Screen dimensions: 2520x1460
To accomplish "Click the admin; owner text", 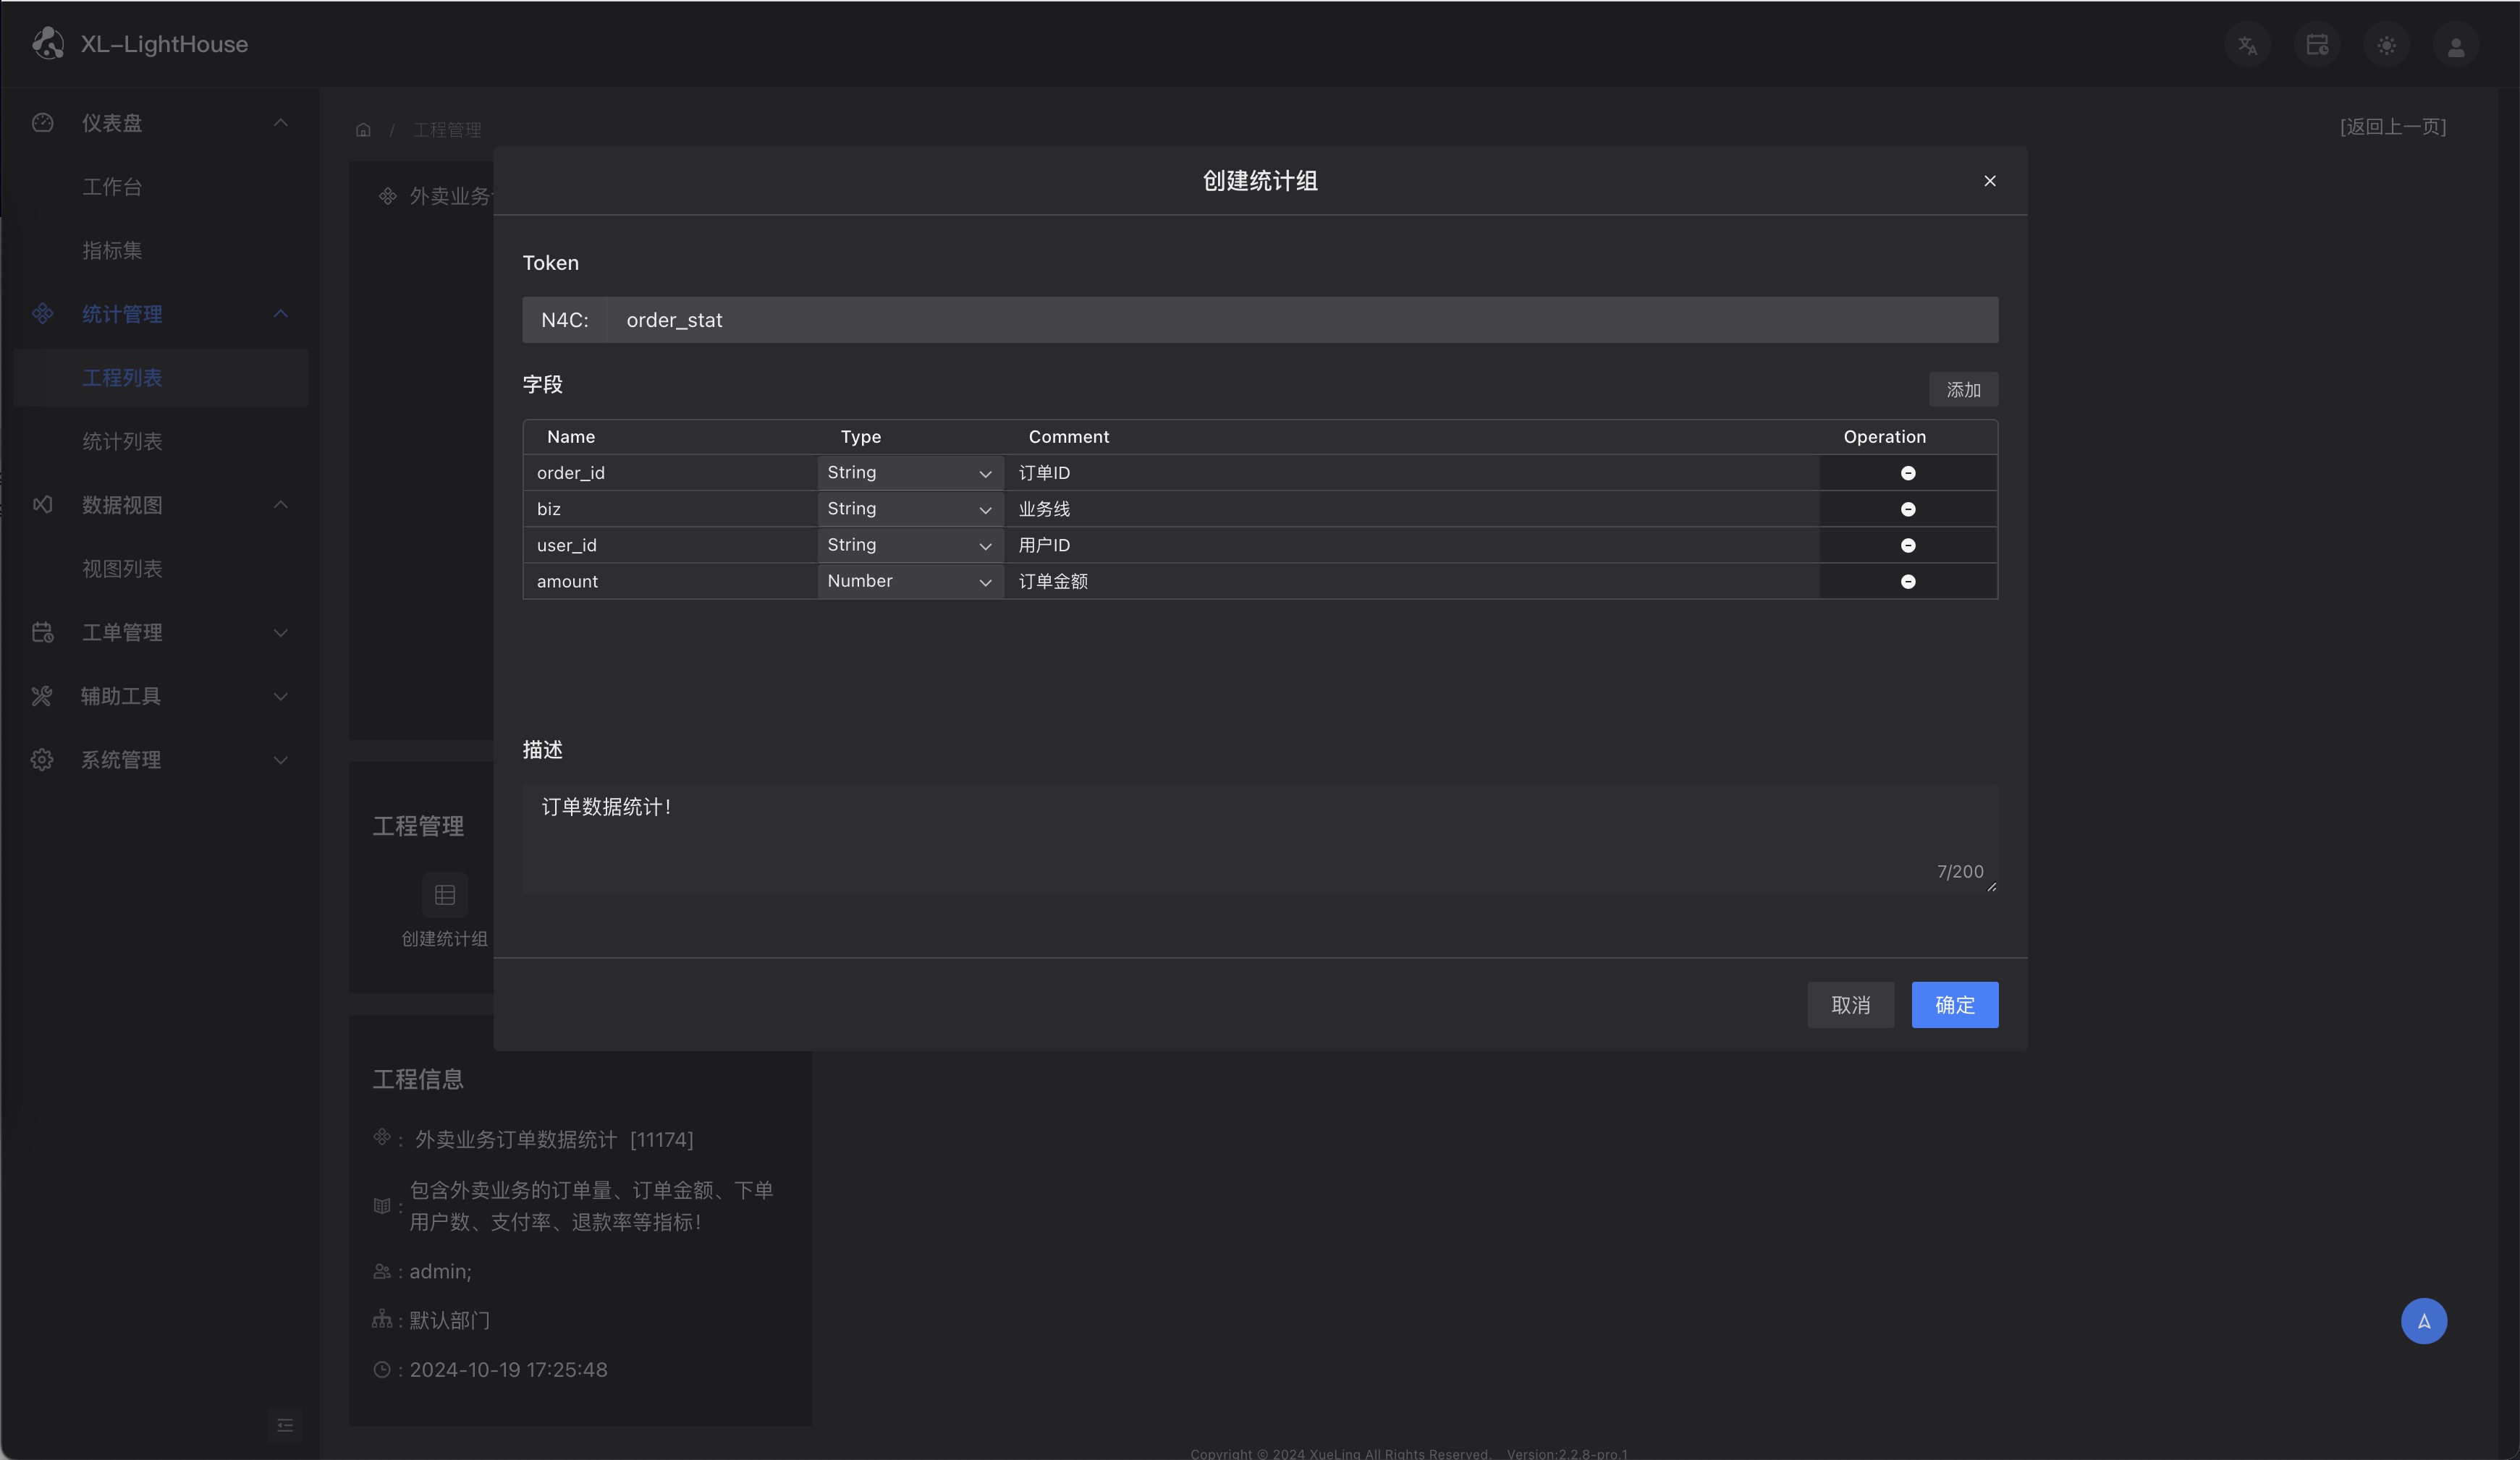I will click(x=440, y=1271).
